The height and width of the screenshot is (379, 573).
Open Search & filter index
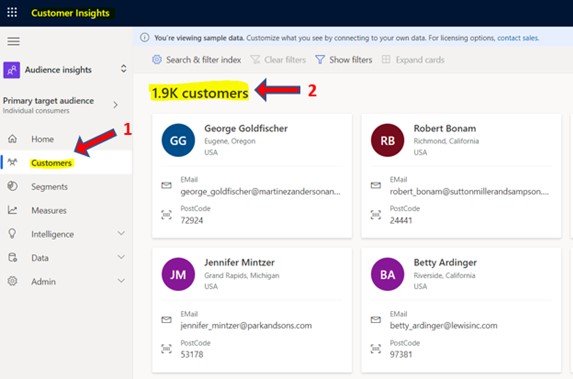click(x=197, y=60)
